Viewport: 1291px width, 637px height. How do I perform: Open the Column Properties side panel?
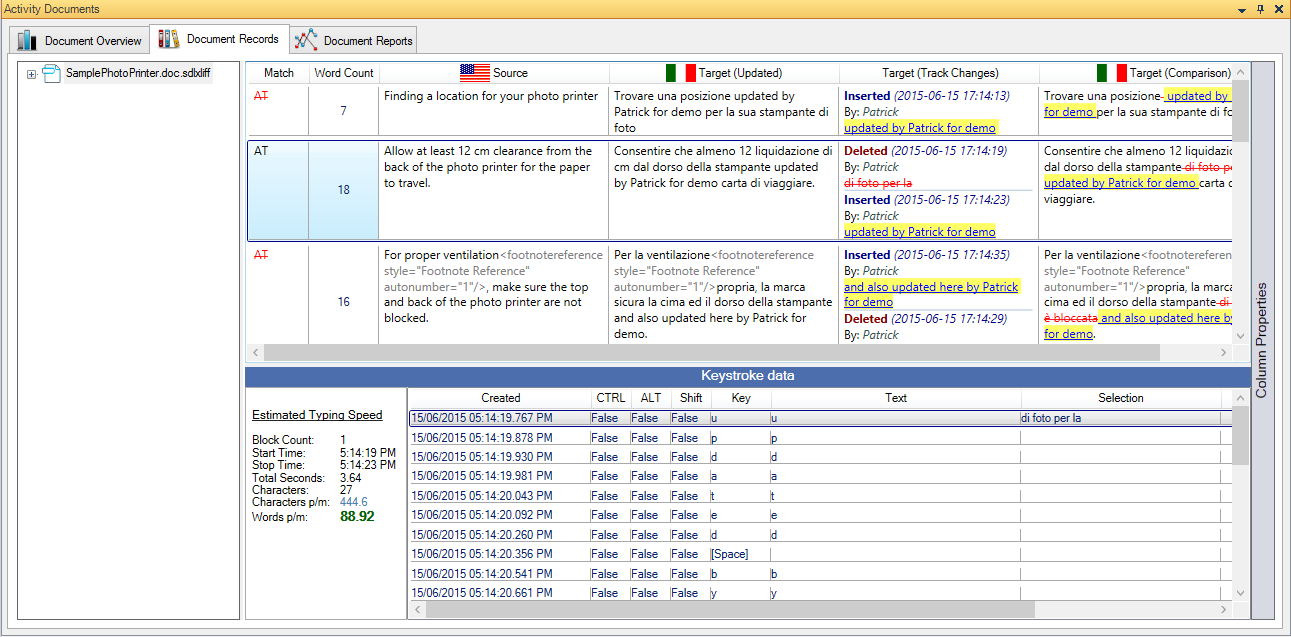coord(1262,340)
